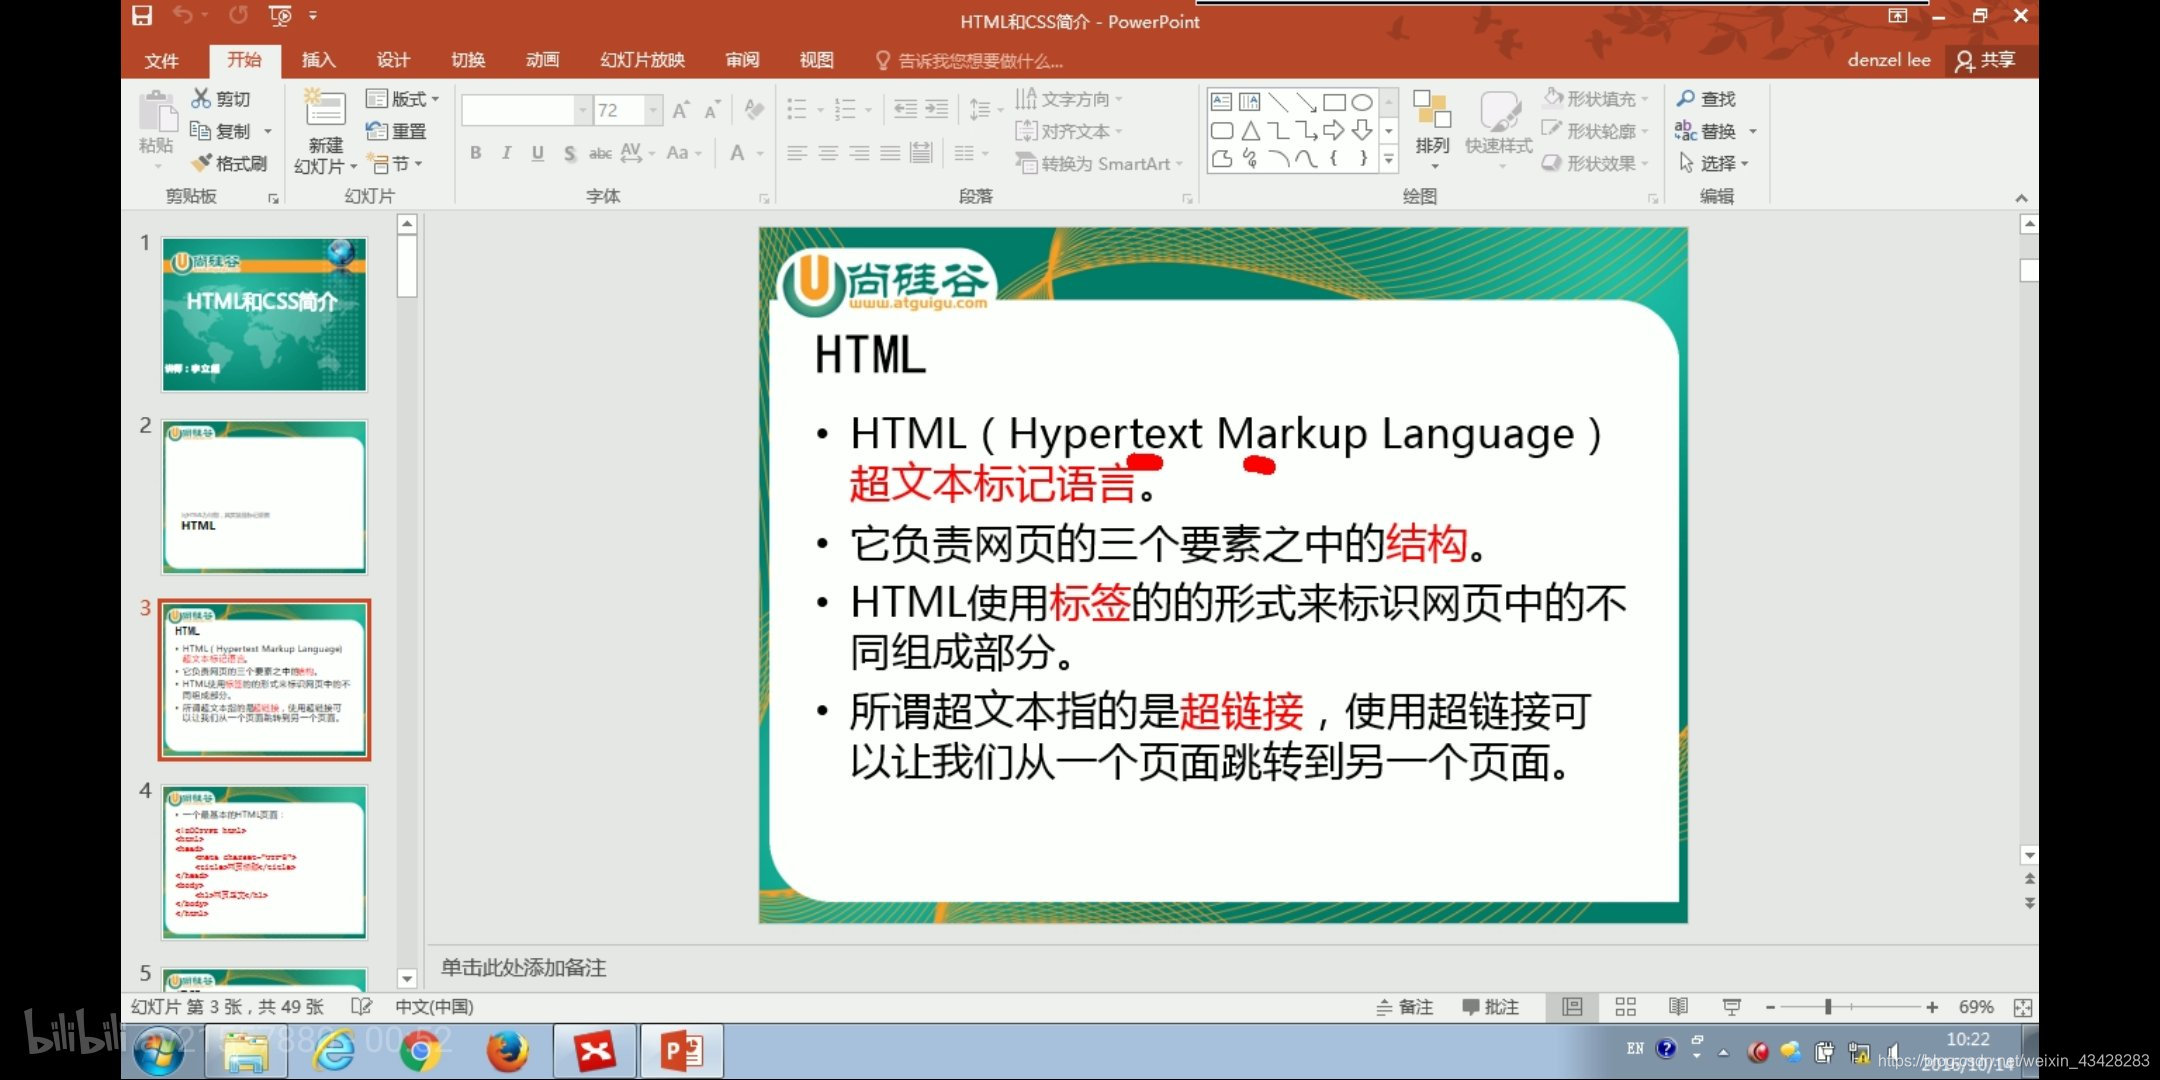Fit slide to current window icon

[2022, 1007]
